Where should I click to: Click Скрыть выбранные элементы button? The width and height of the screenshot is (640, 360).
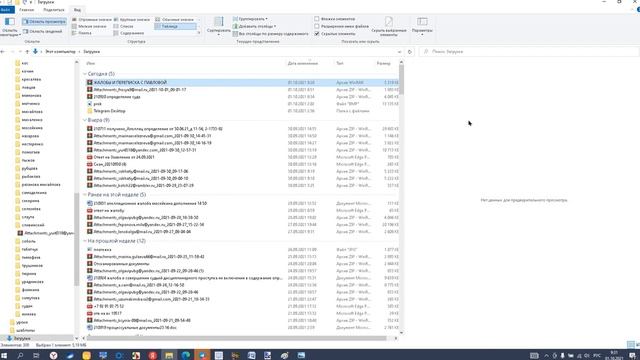tap(389, 27)
